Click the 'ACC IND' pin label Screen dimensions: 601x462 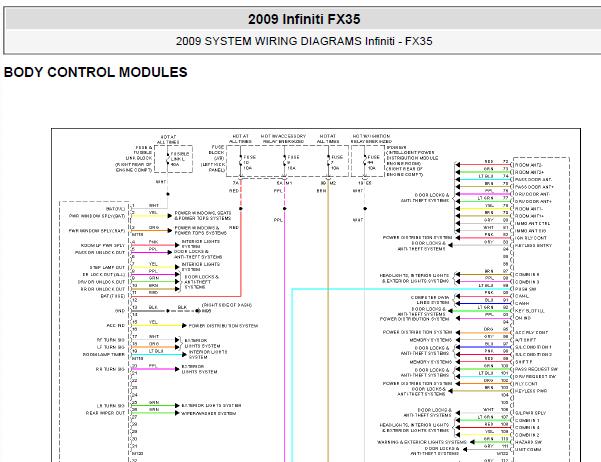116,326
